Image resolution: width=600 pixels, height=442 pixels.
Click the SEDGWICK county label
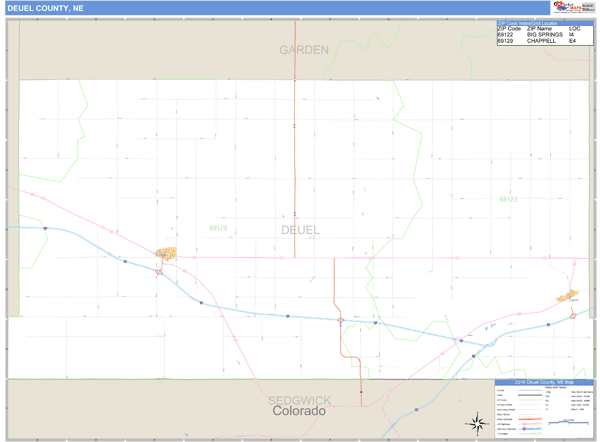(x=299, y=400)
